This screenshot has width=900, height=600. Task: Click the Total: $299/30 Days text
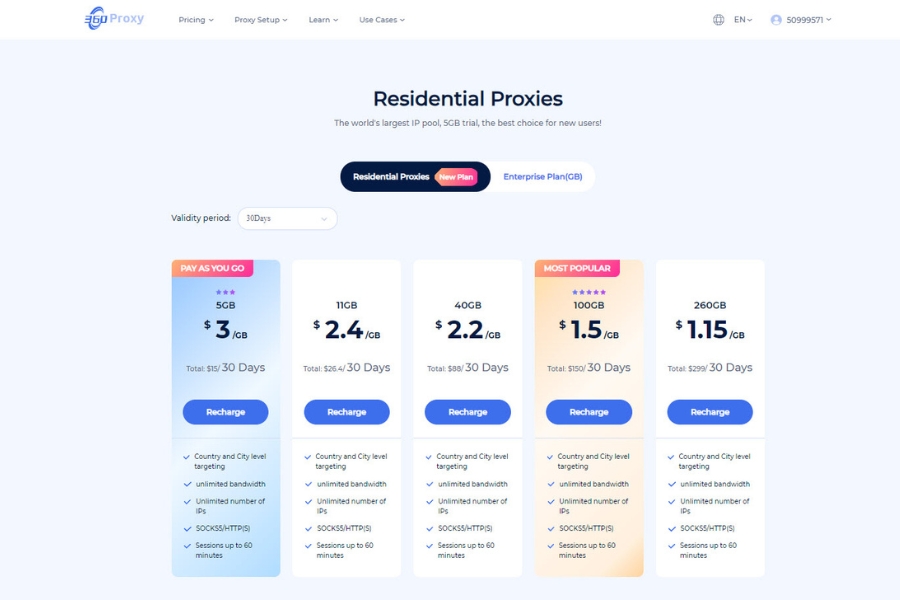coord(710,367)
